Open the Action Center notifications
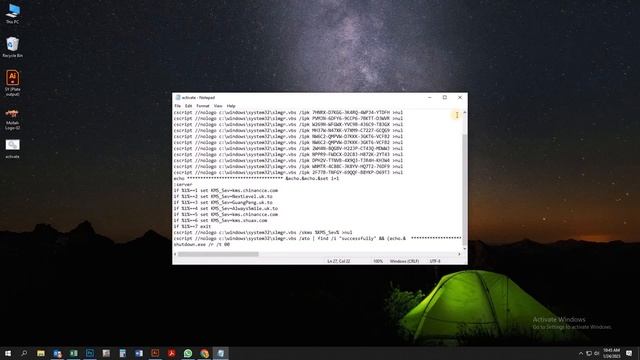 tap(629, 353)
